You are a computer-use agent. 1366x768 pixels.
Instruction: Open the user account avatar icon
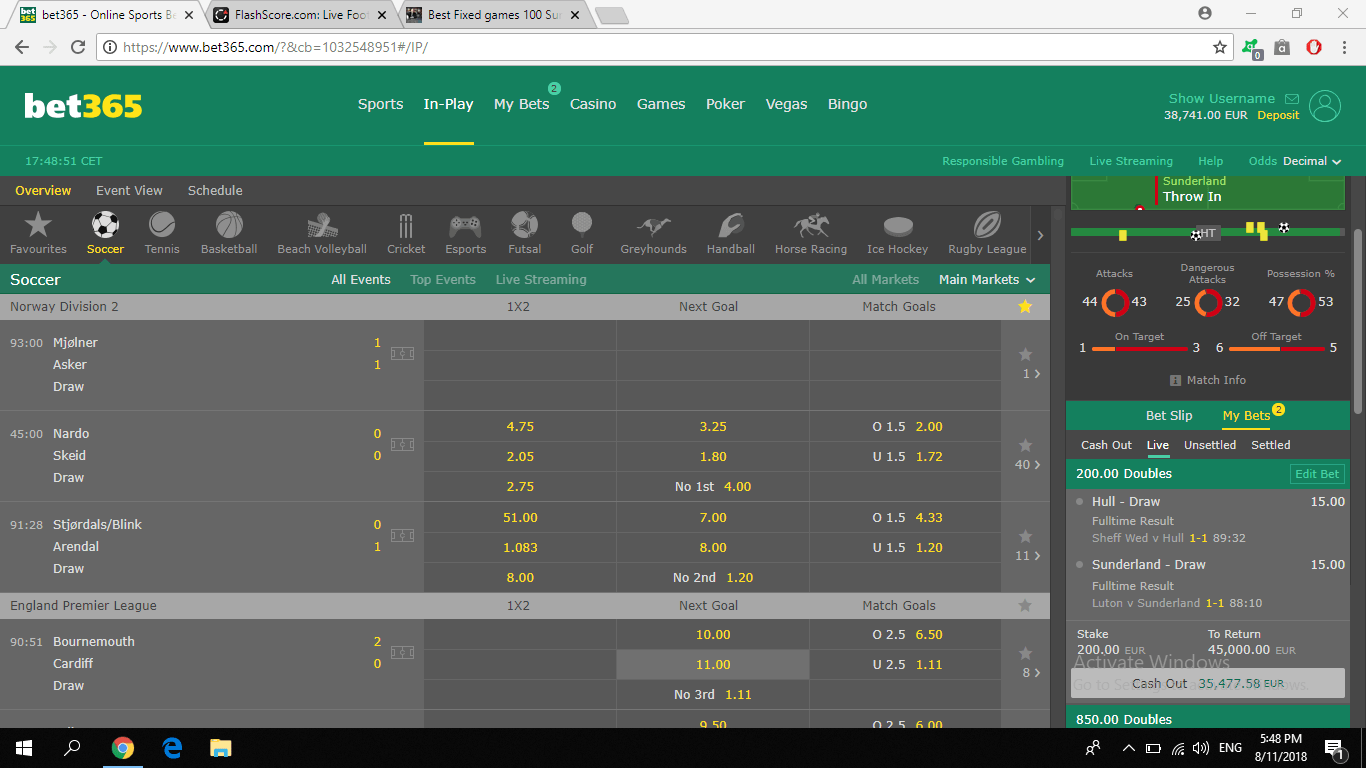point(1325,106)
